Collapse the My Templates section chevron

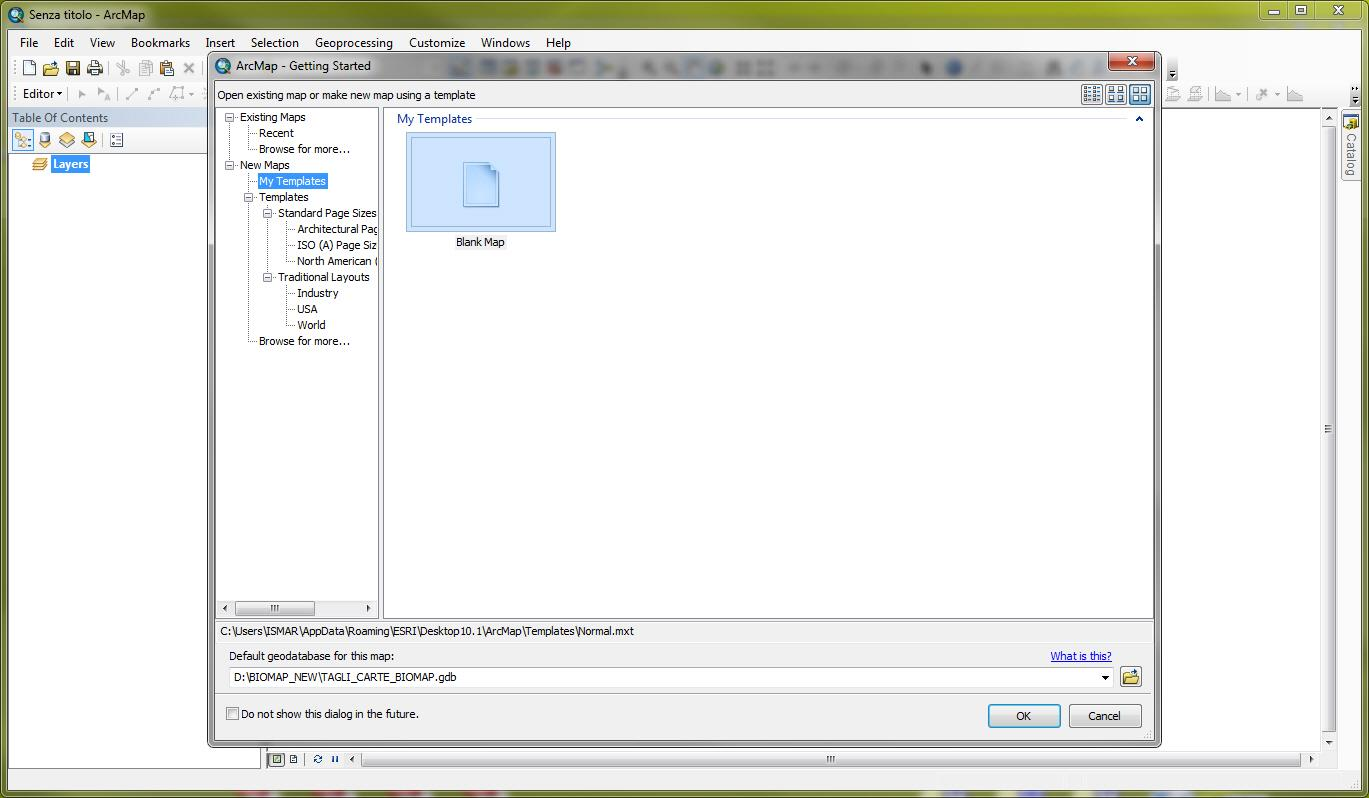(1139, 119)
